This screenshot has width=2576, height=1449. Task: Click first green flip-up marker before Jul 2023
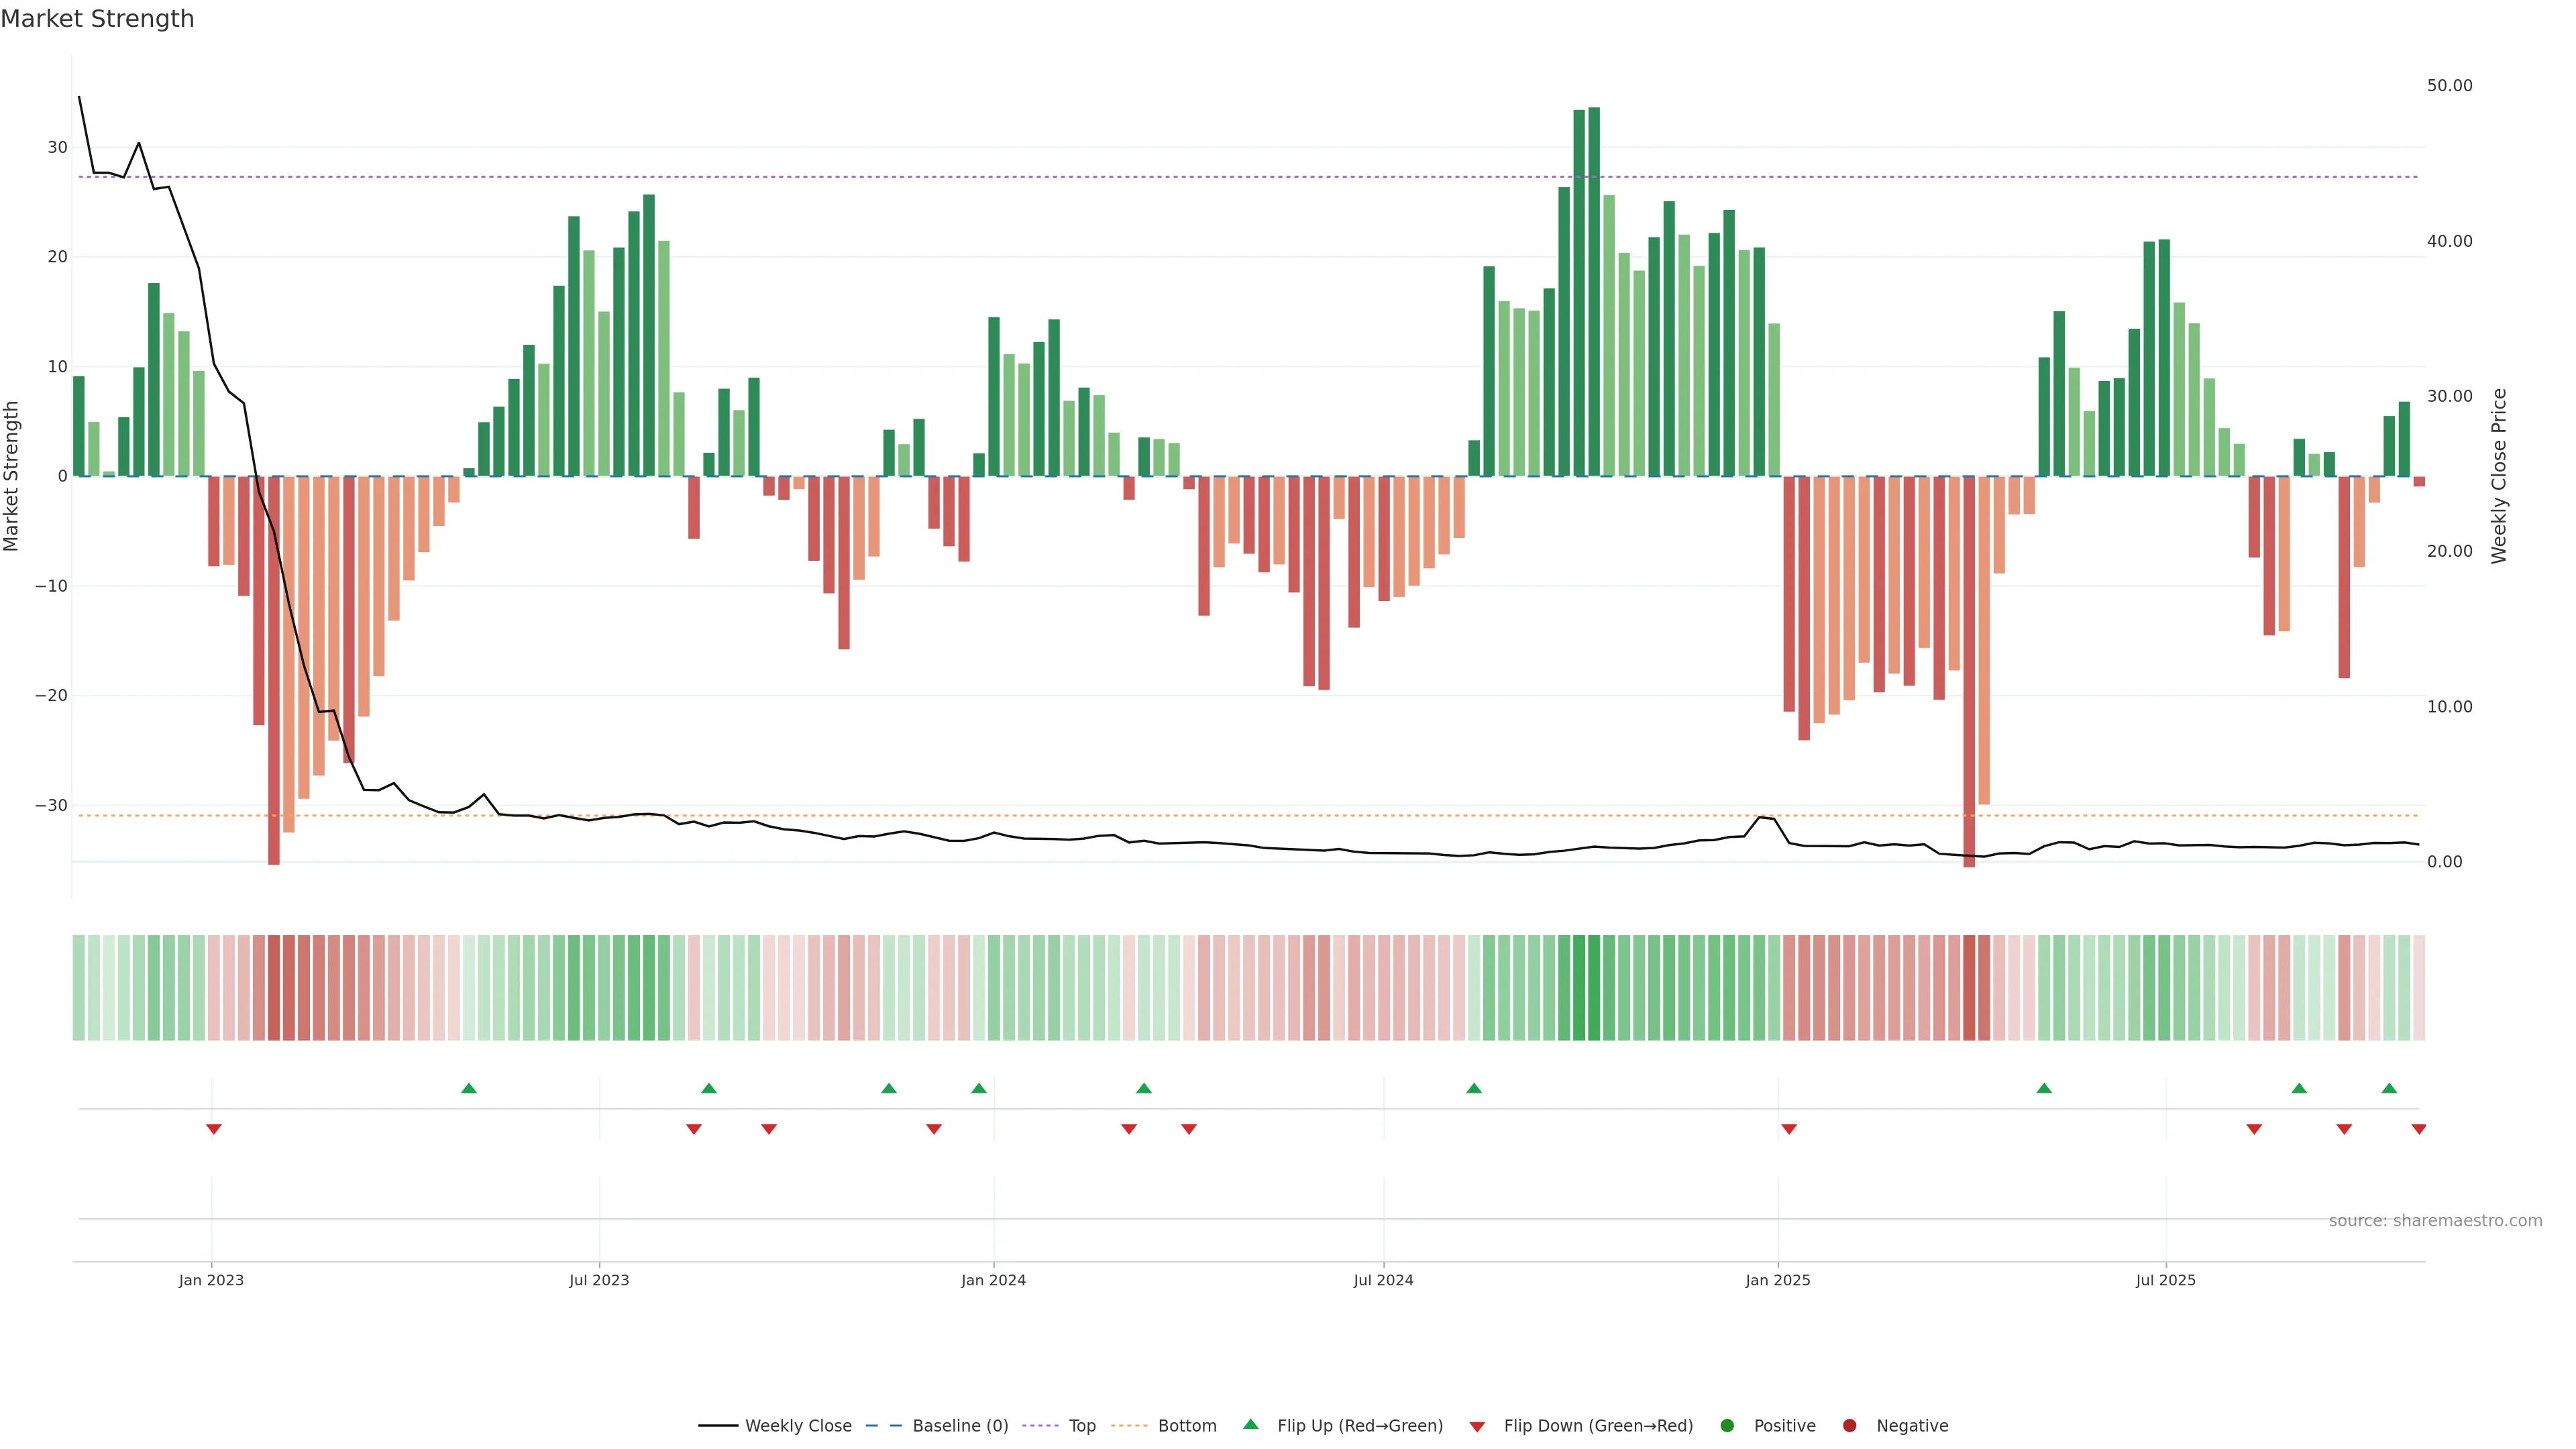(468, 1088)
